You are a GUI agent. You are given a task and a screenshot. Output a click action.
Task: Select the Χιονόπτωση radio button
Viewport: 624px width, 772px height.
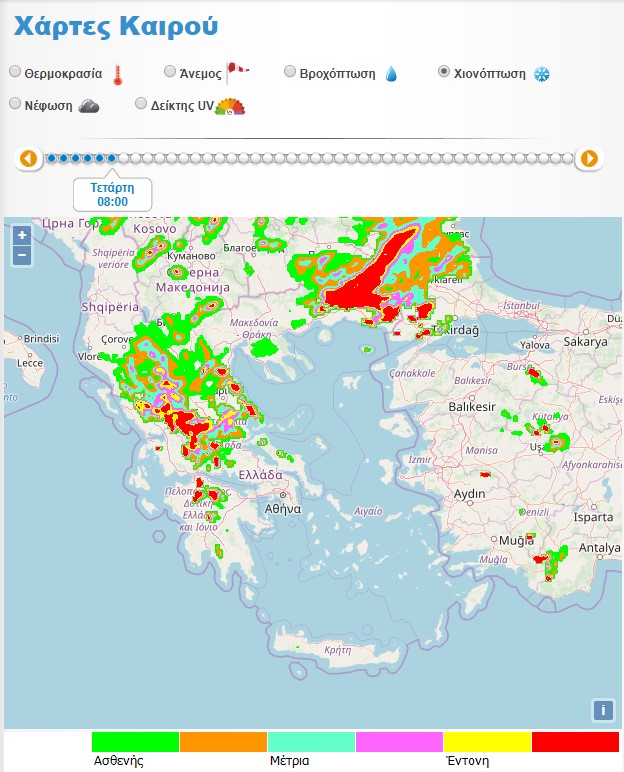coord(444,71)
